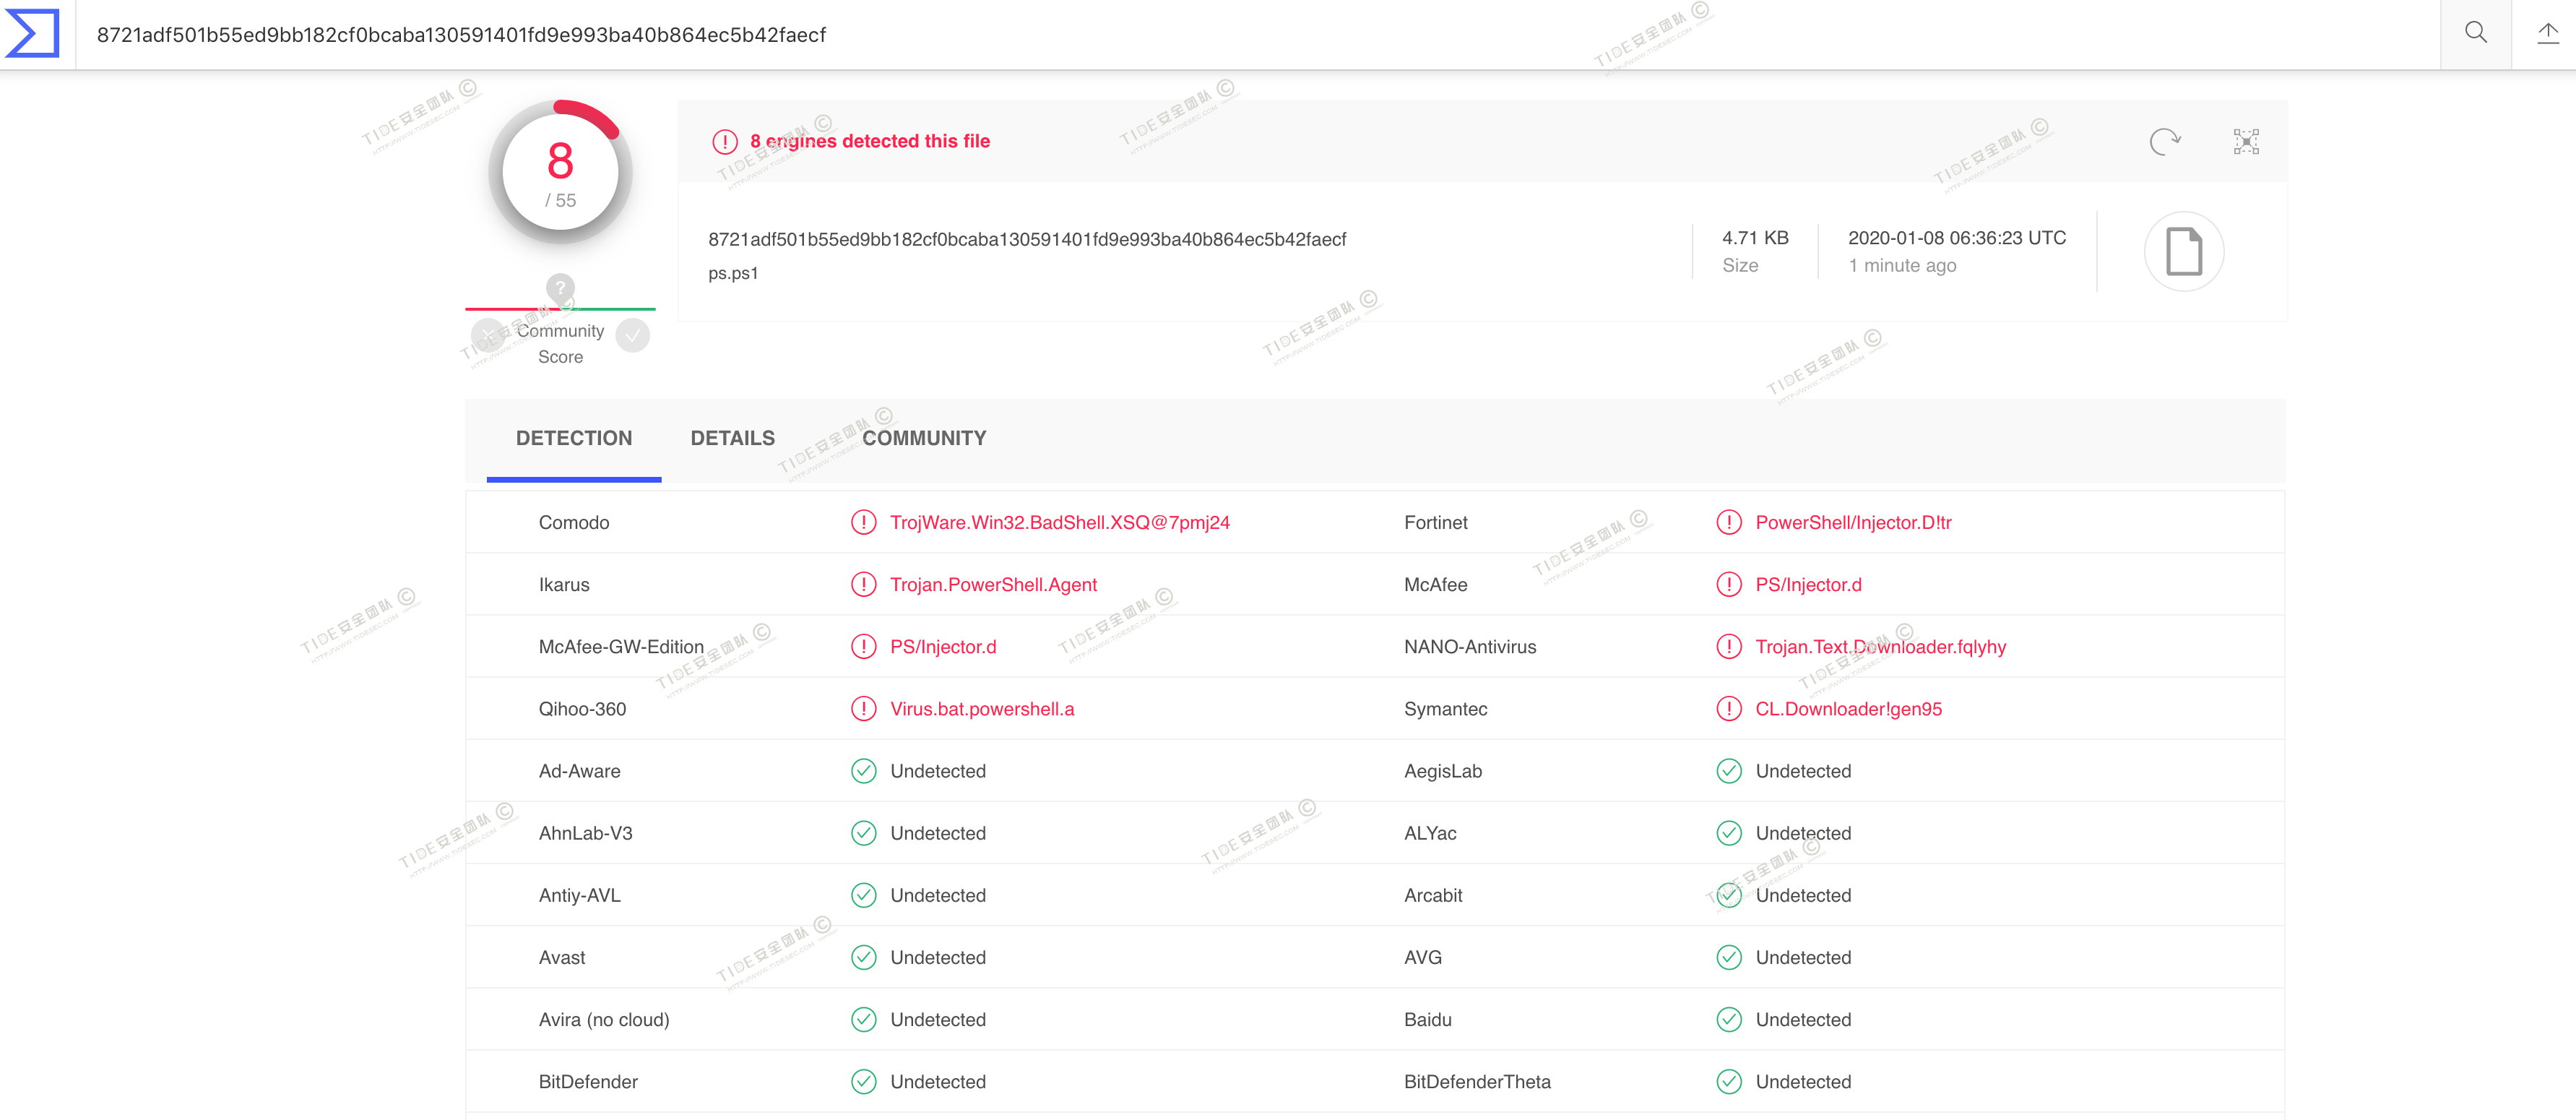2576x1120 pixels.
Task: Click CL.Downloader!gen95 Symantec result
Action: [1848, 709]
